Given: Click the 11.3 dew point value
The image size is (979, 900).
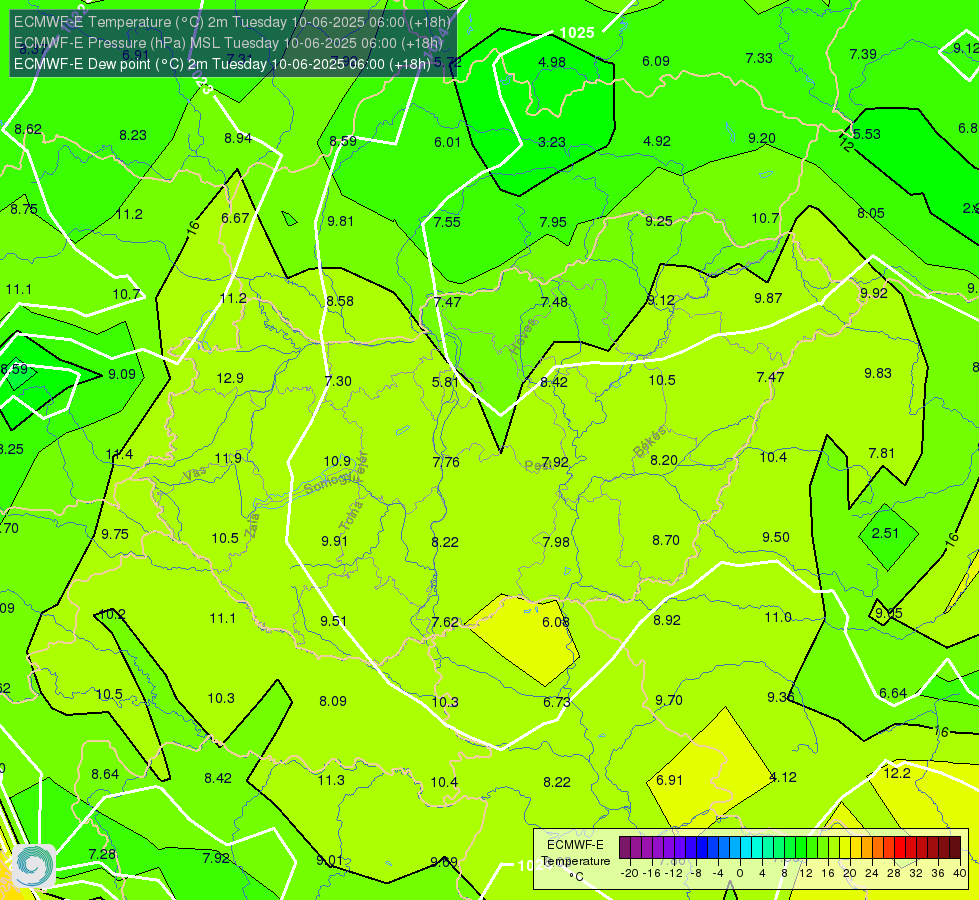Looking at the screenshot, I should pos(331,780).
